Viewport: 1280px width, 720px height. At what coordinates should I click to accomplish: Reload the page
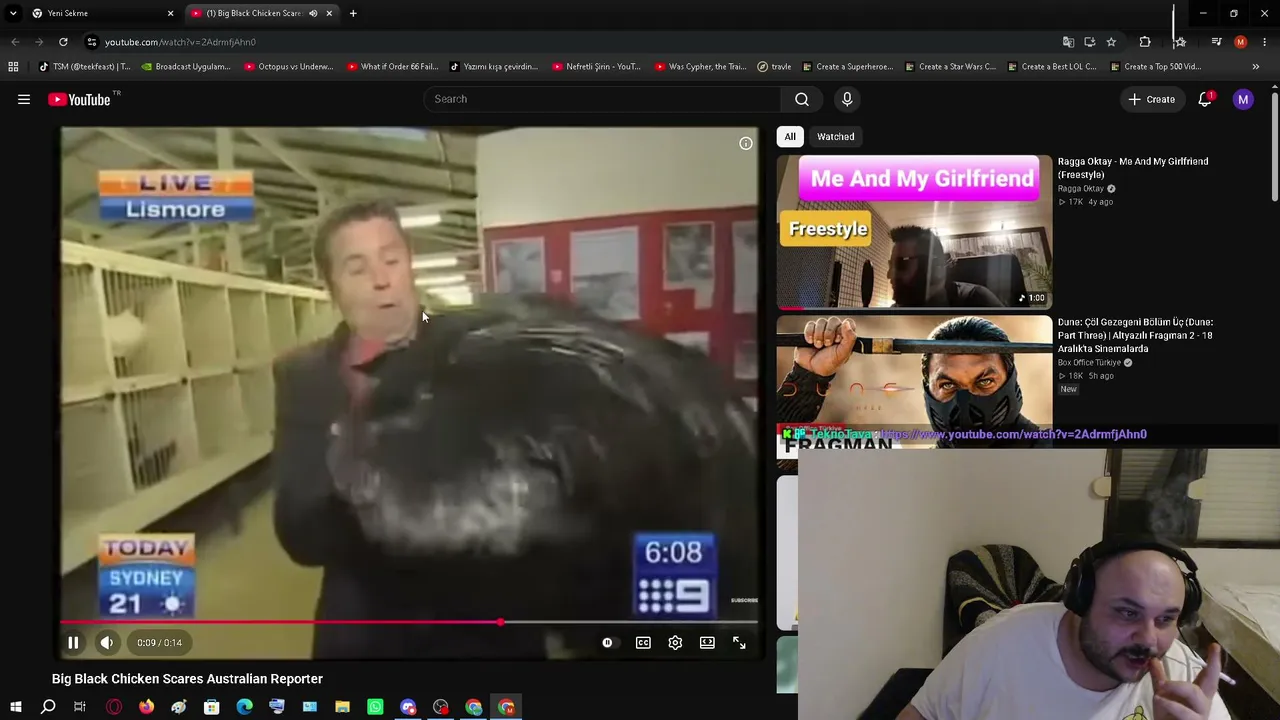pos(63,42)
